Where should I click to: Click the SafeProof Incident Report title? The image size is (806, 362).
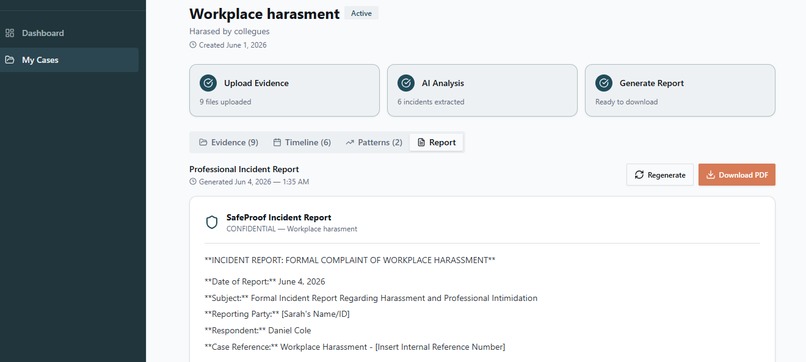tap(279, 218)
